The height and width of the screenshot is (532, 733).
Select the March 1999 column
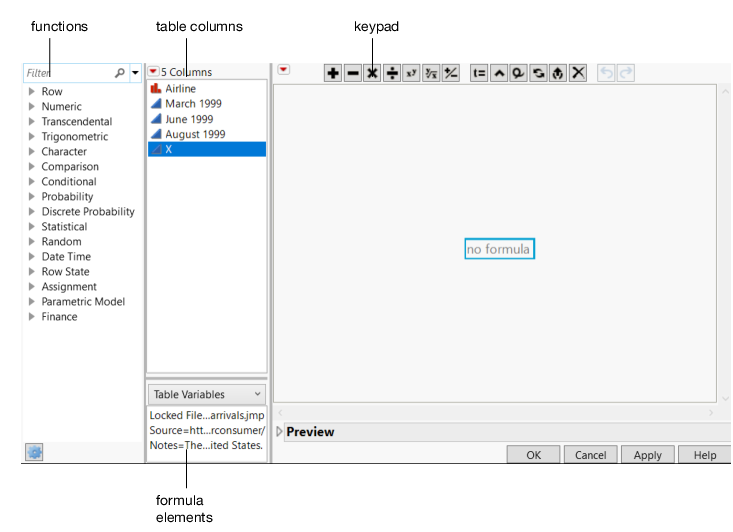tap(207, 104)
